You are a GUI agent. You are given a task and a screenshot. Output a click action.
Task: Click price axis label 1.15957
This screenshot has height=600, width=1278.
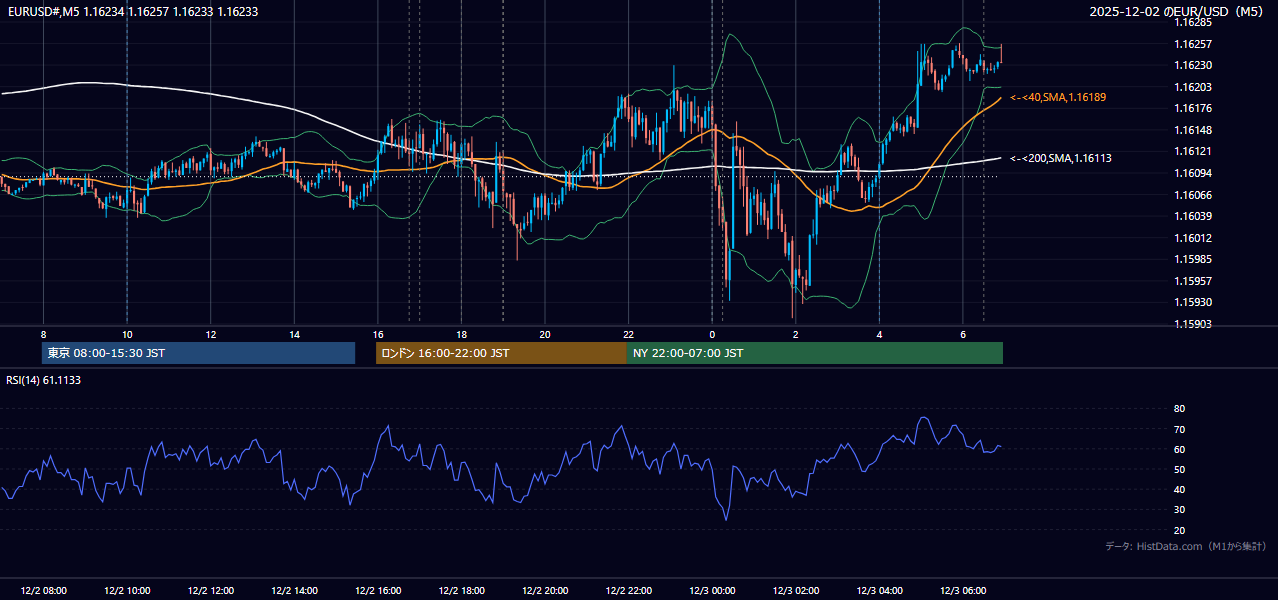[x=1193, y=281]
